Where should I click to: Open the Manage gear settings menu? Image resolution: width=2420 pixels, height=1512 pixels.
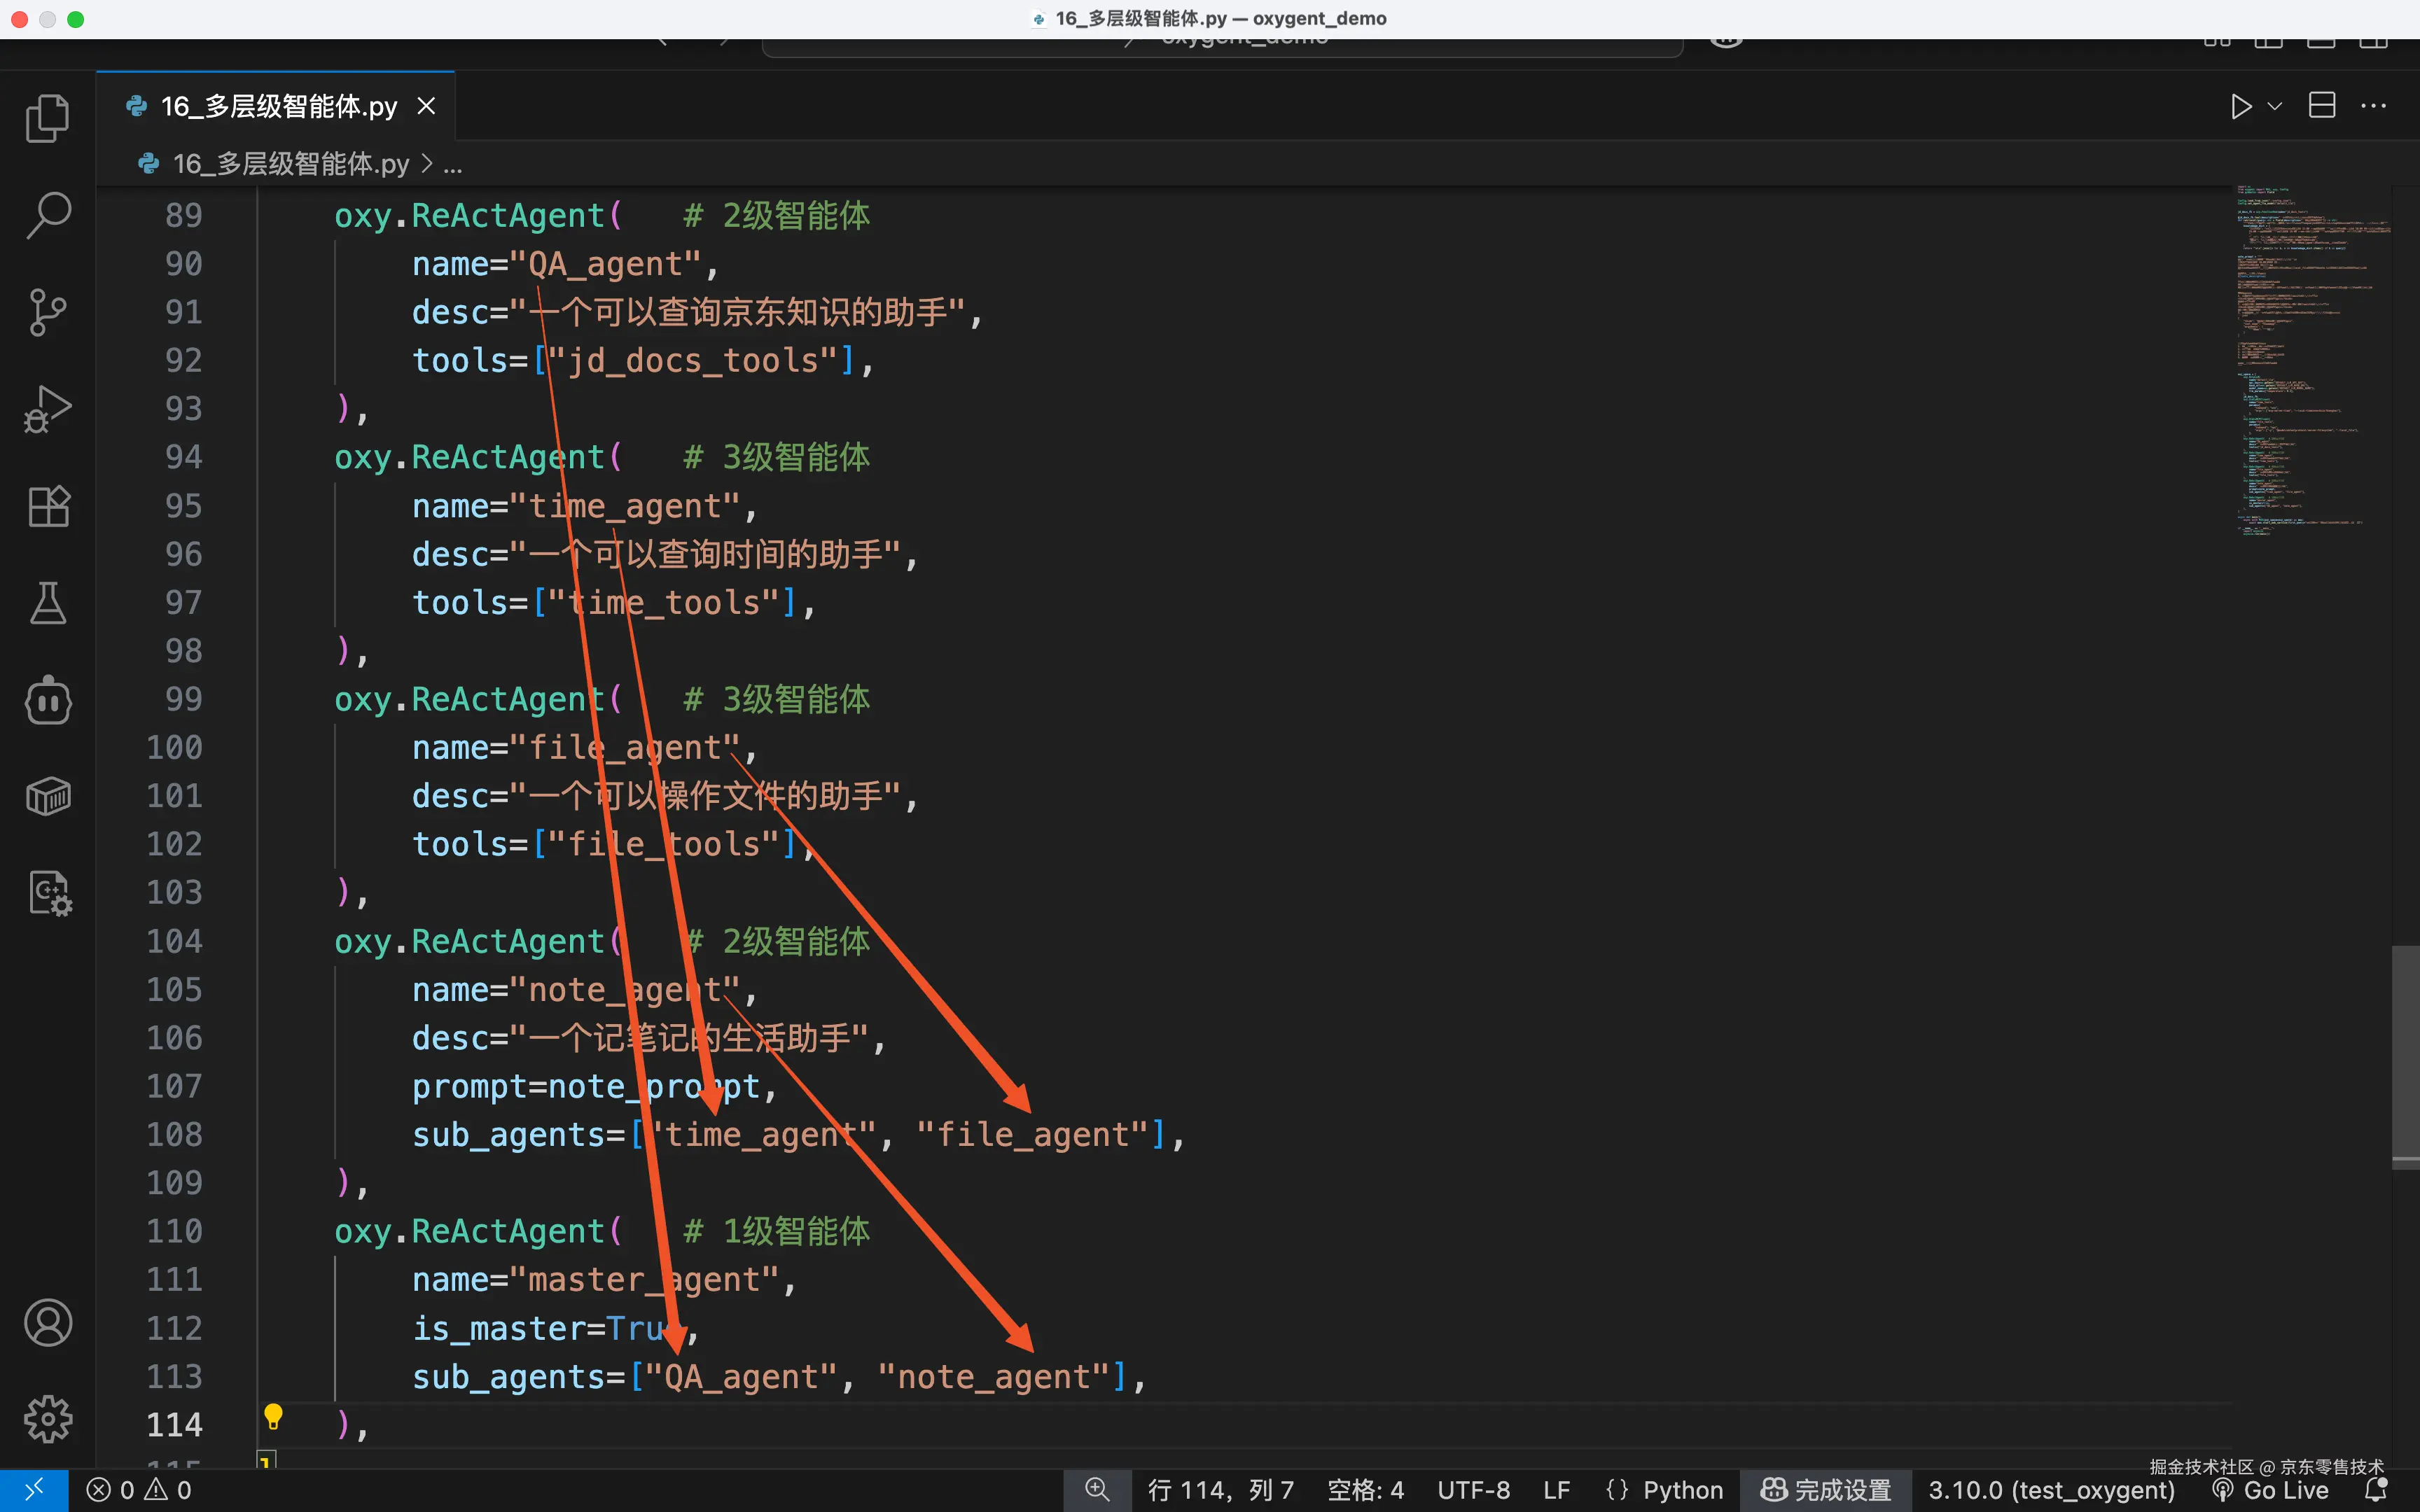[47, 1419]
